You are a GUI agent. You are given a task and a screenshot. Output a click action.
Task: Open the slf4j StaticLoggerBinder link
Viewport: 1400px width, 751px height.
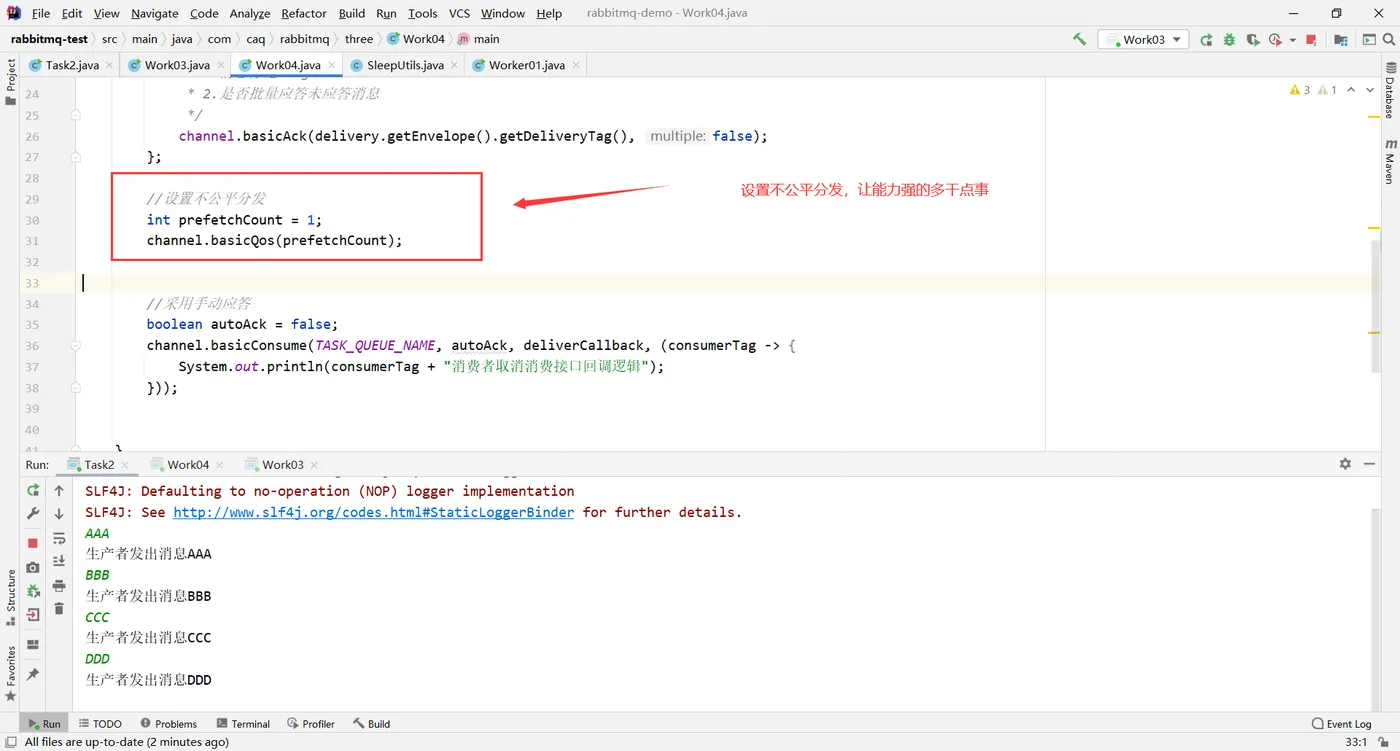tap(374, 512)
